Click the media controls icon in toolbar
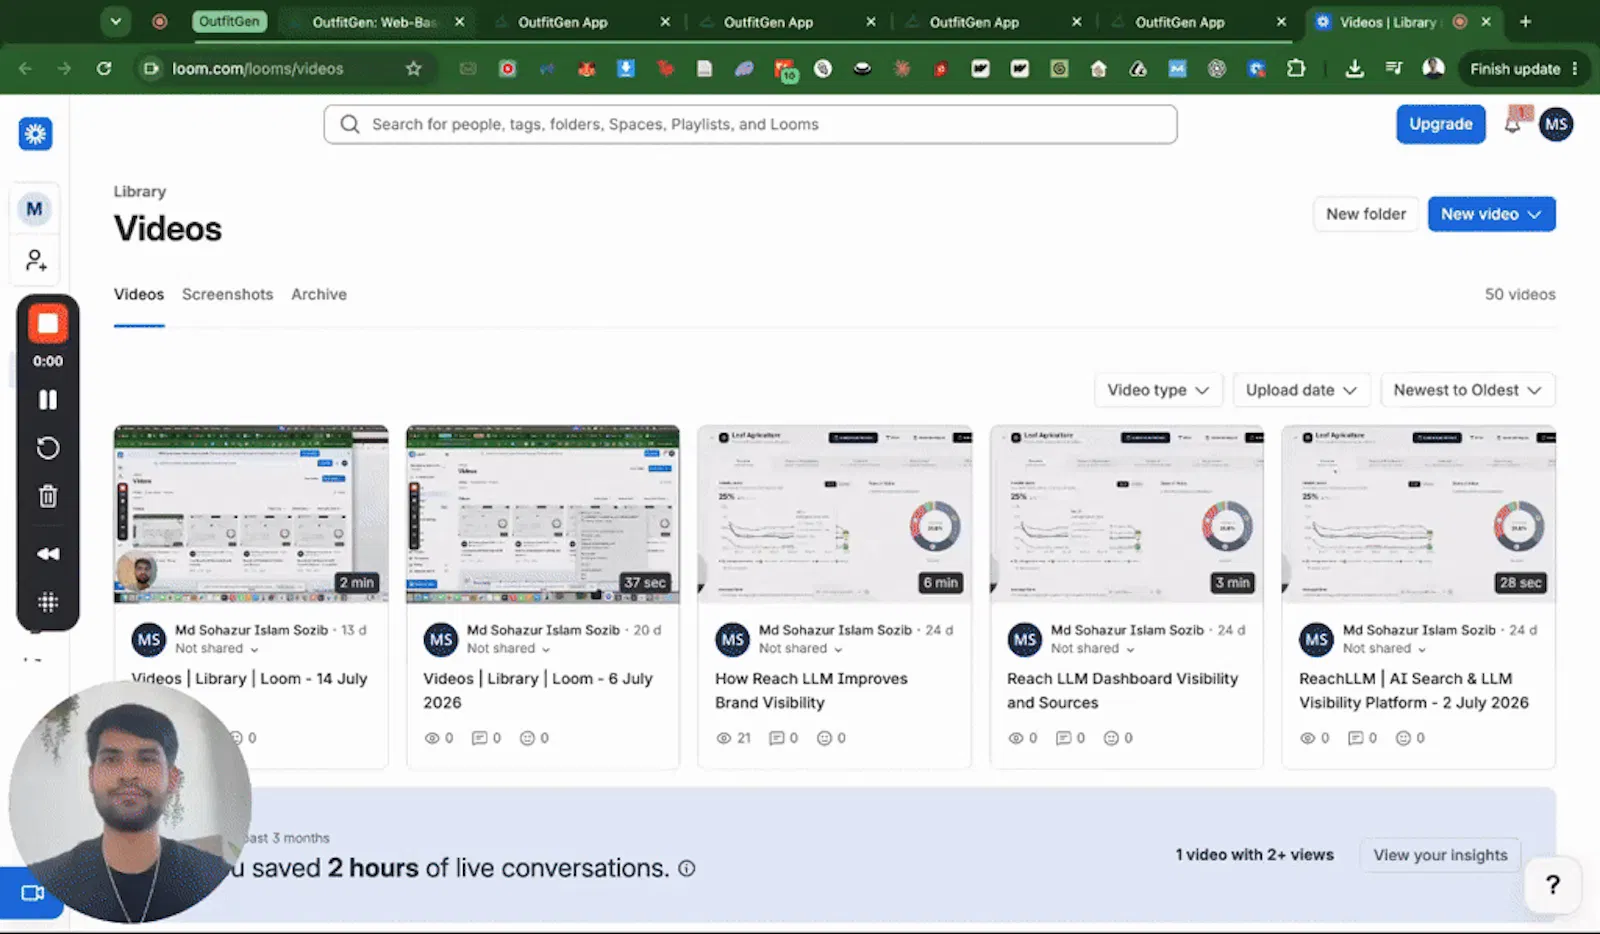Viewport: 1600px width, 934px height. 1394,68
